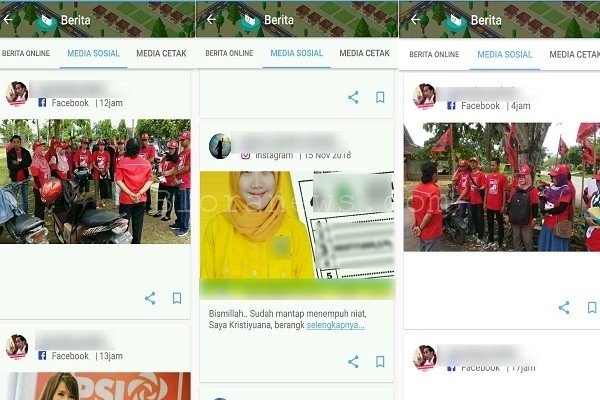Click Berita title in middle screen
600x400 pixels.
pos(279,20)
